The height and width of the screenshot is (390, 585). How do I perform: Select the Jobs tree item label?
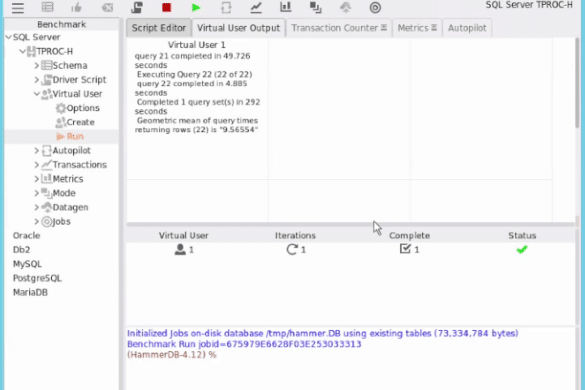pyautogui.click(x=62, y=221)
